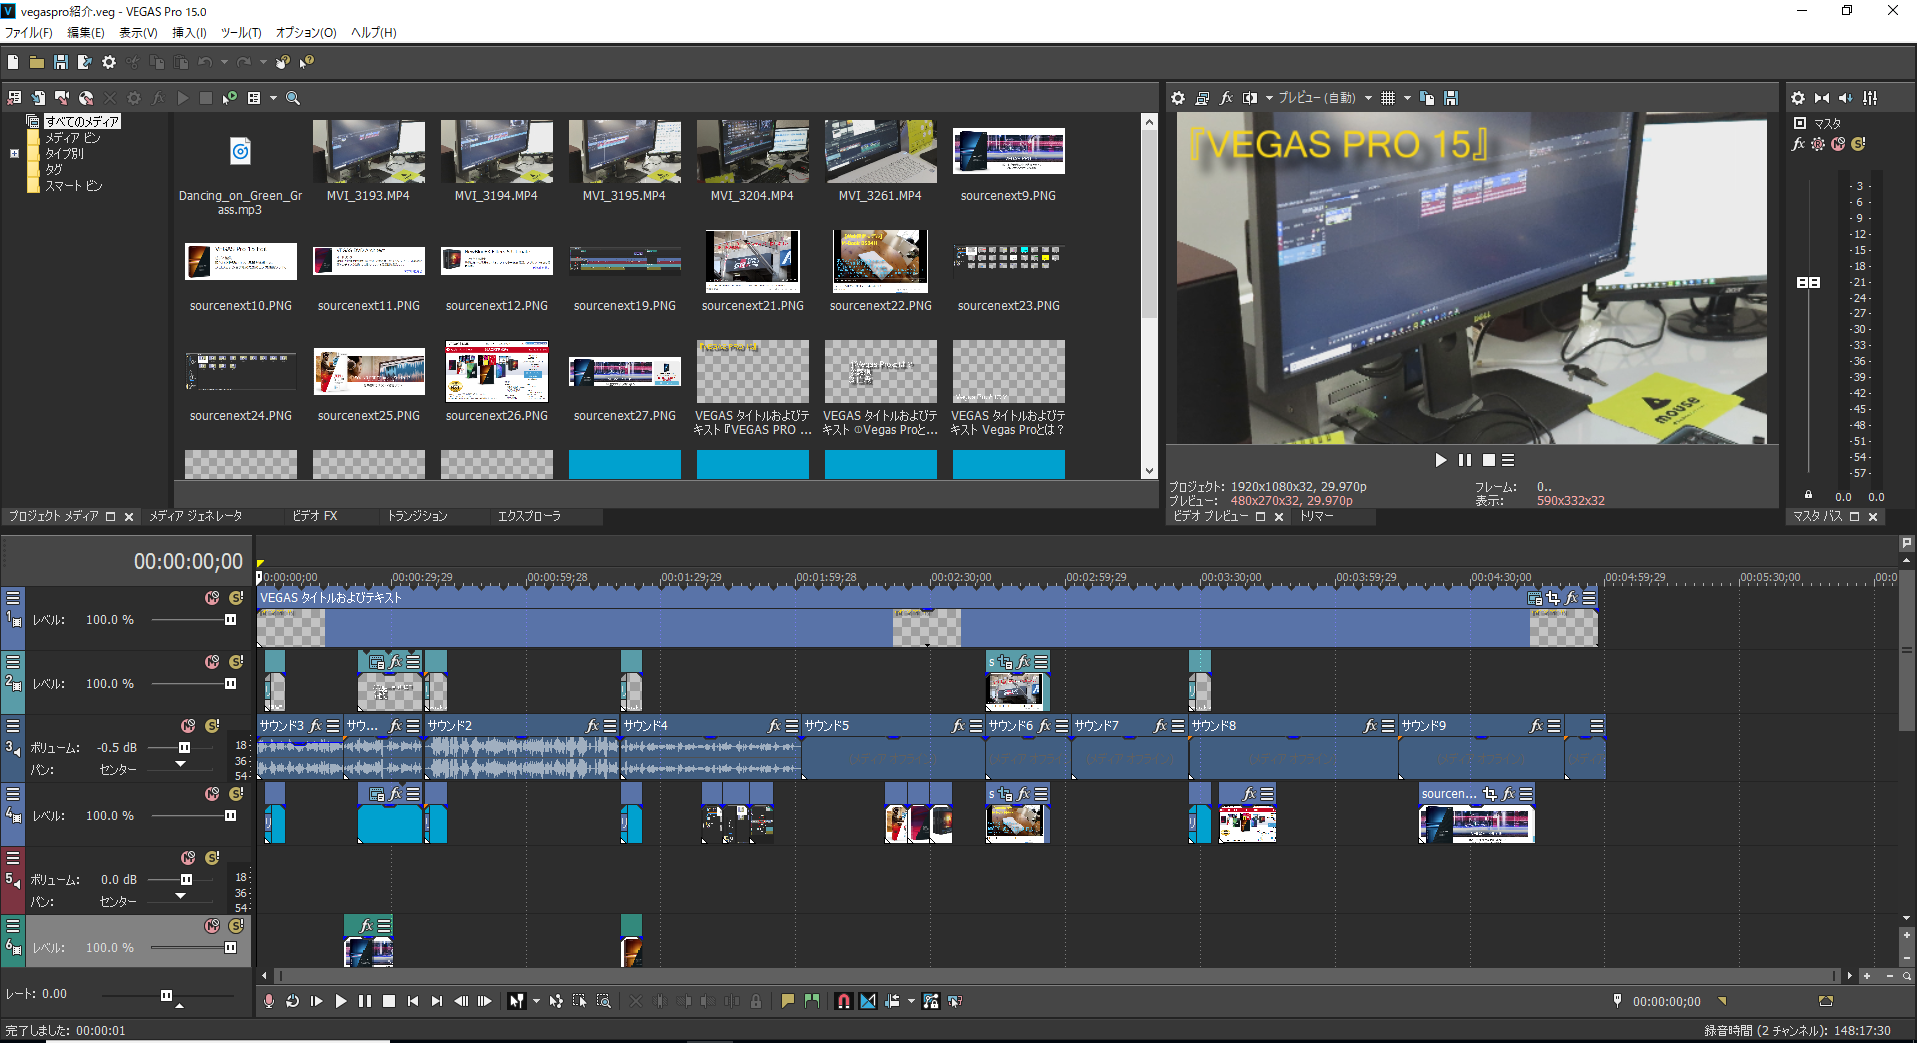Viewport: 1917px width, 1043px height.
Task: Open Video Output FX in preview toolbar
Action: (1226, 98)
